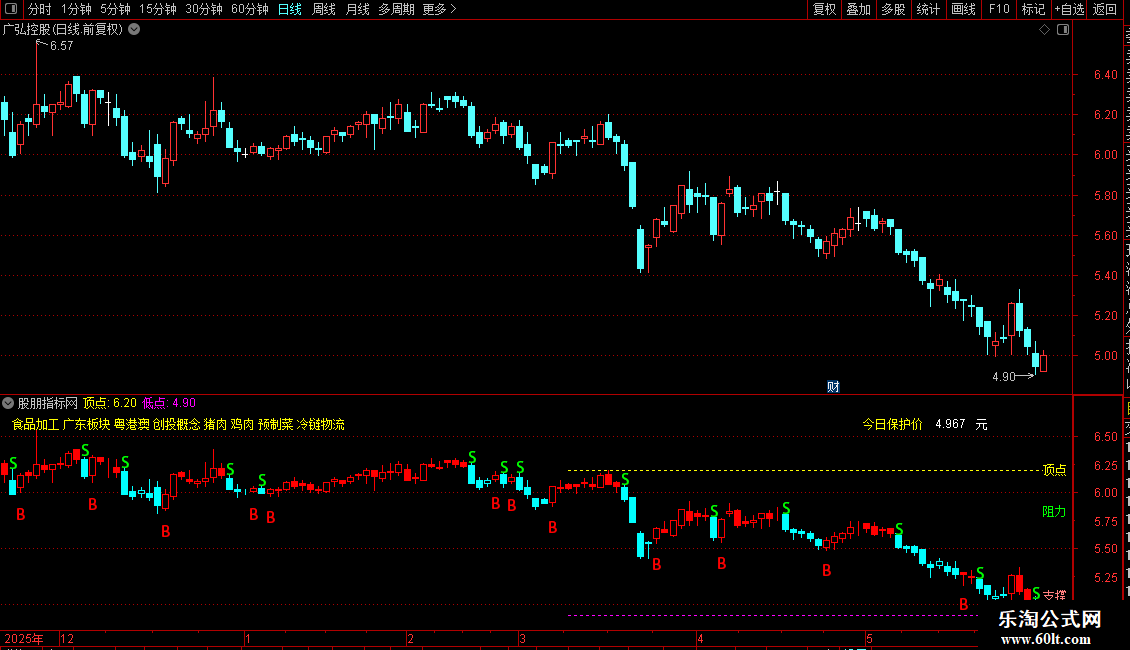
Task: Click the 顶点: 6.20 indicator value
Action: [110, 403]
